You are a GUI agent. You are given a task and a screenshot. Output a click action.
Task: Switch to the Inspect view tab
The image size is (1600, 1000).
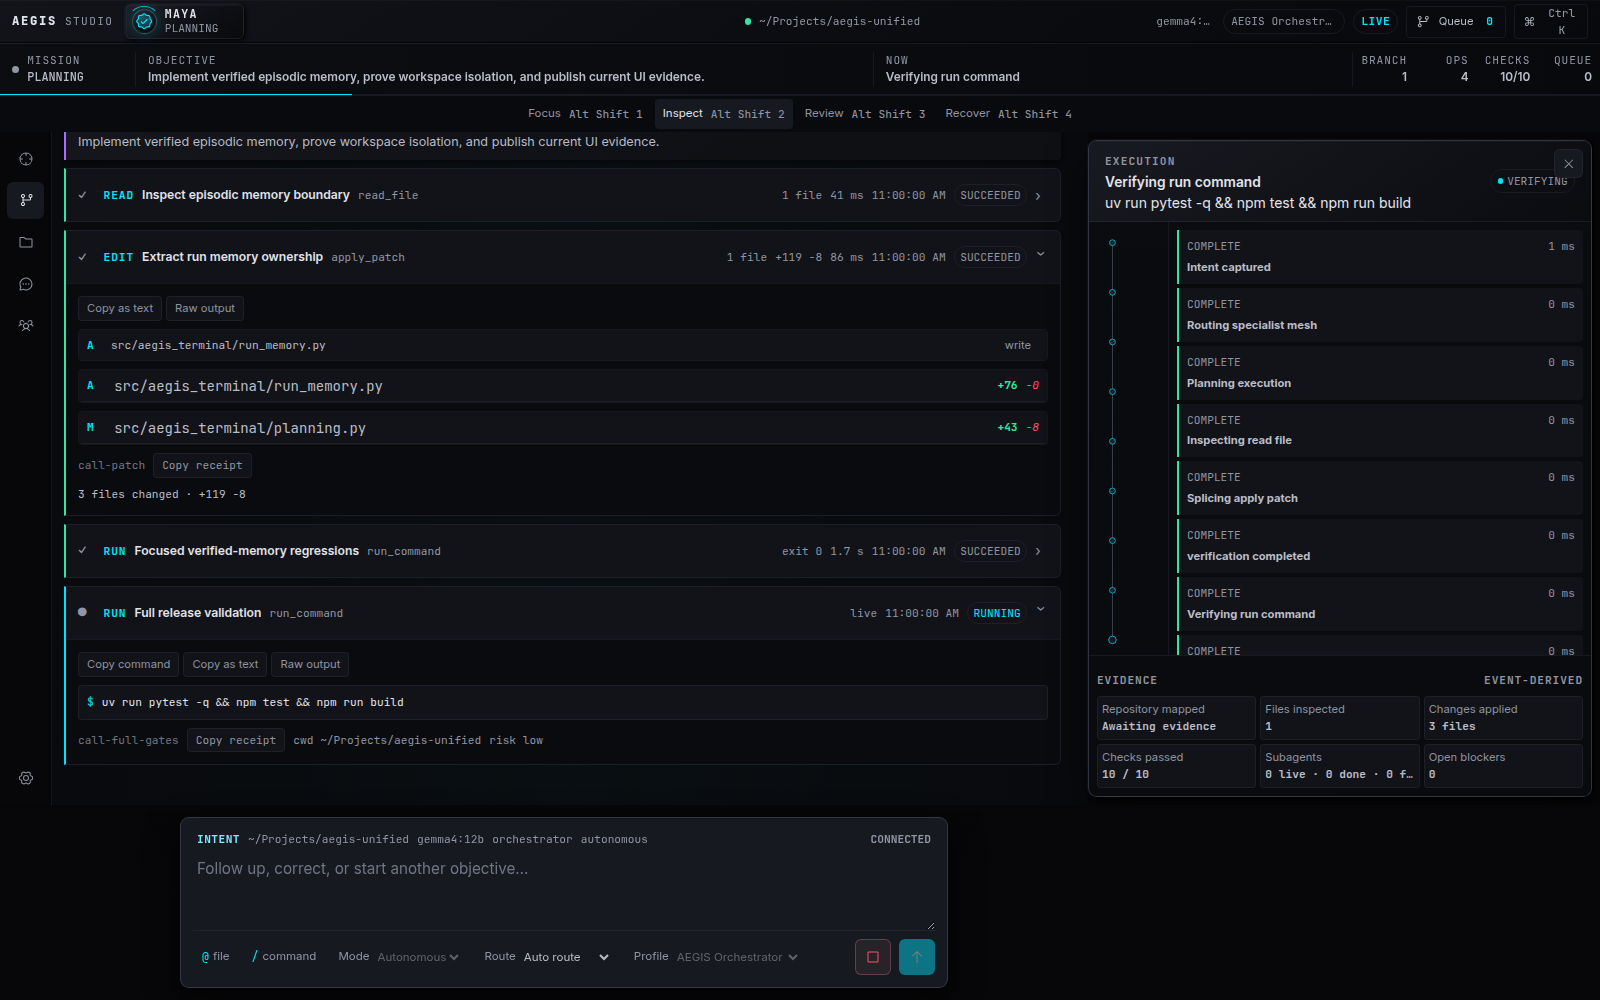[723, 114]
